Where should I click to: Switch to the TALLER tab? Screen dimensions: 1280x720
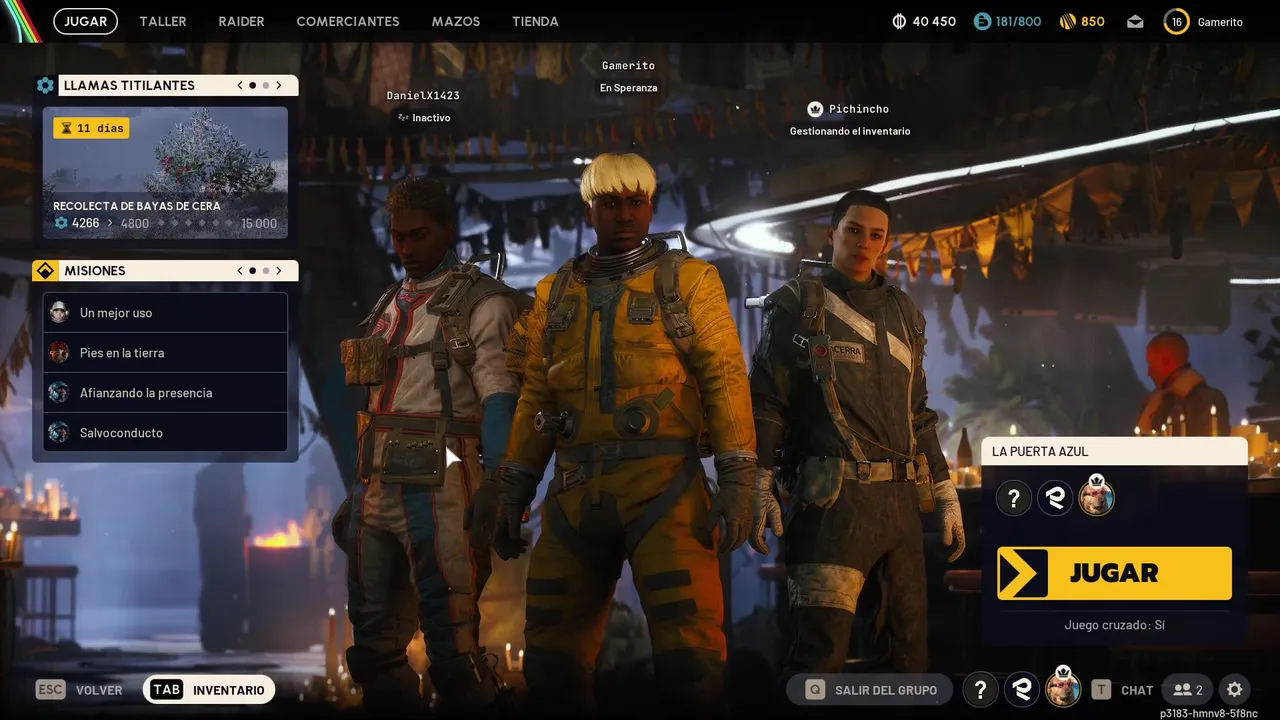click(163, 21)
